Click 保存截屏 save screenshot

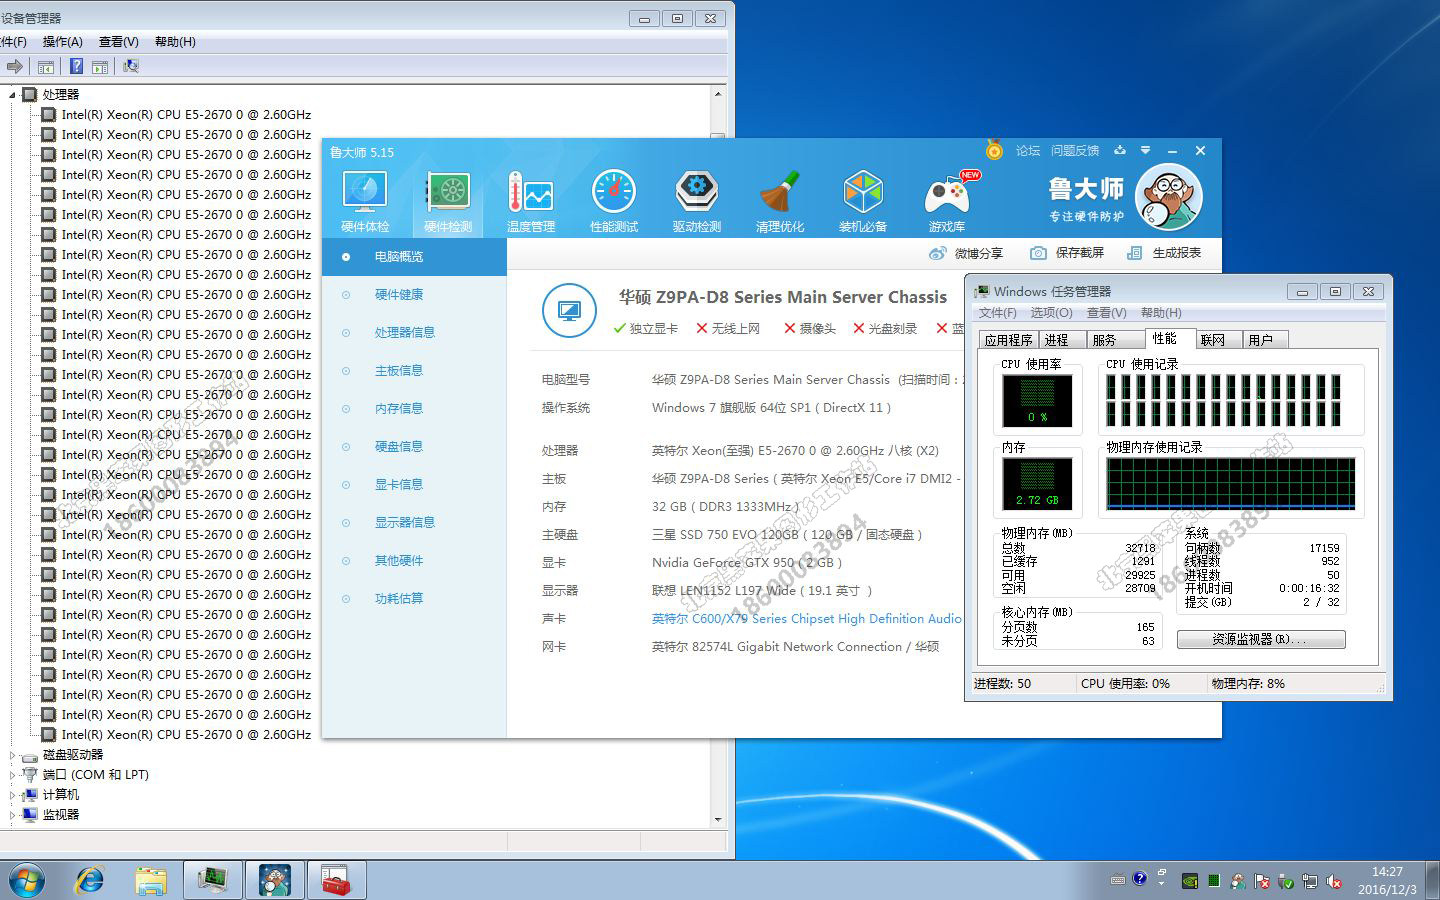coord(1067,253)
